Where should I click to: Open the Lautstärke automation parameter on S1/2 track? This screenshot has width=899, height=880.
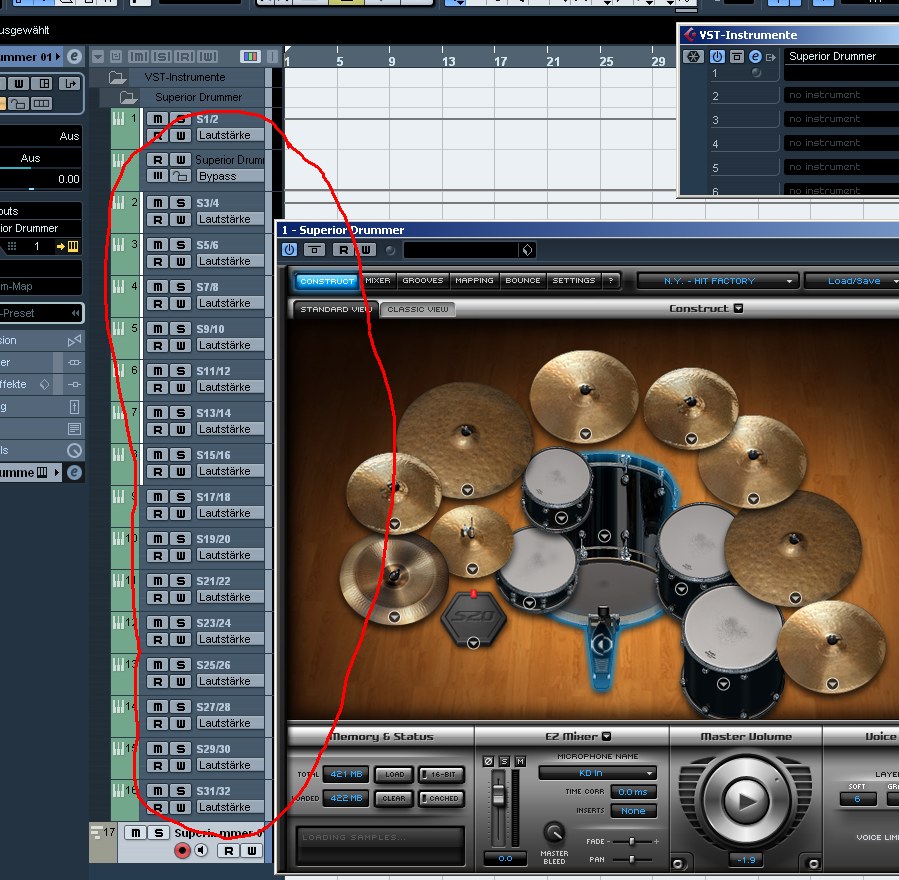click(x=230, y=135)
